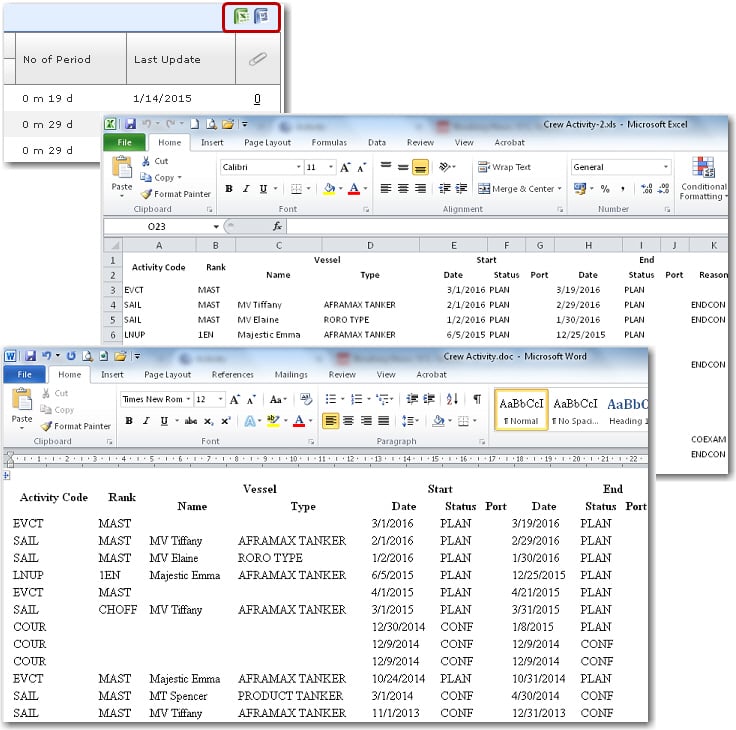Toggle Italic in the Excel font group
This screenshot has width=736, height=730.
coord(244,189)
